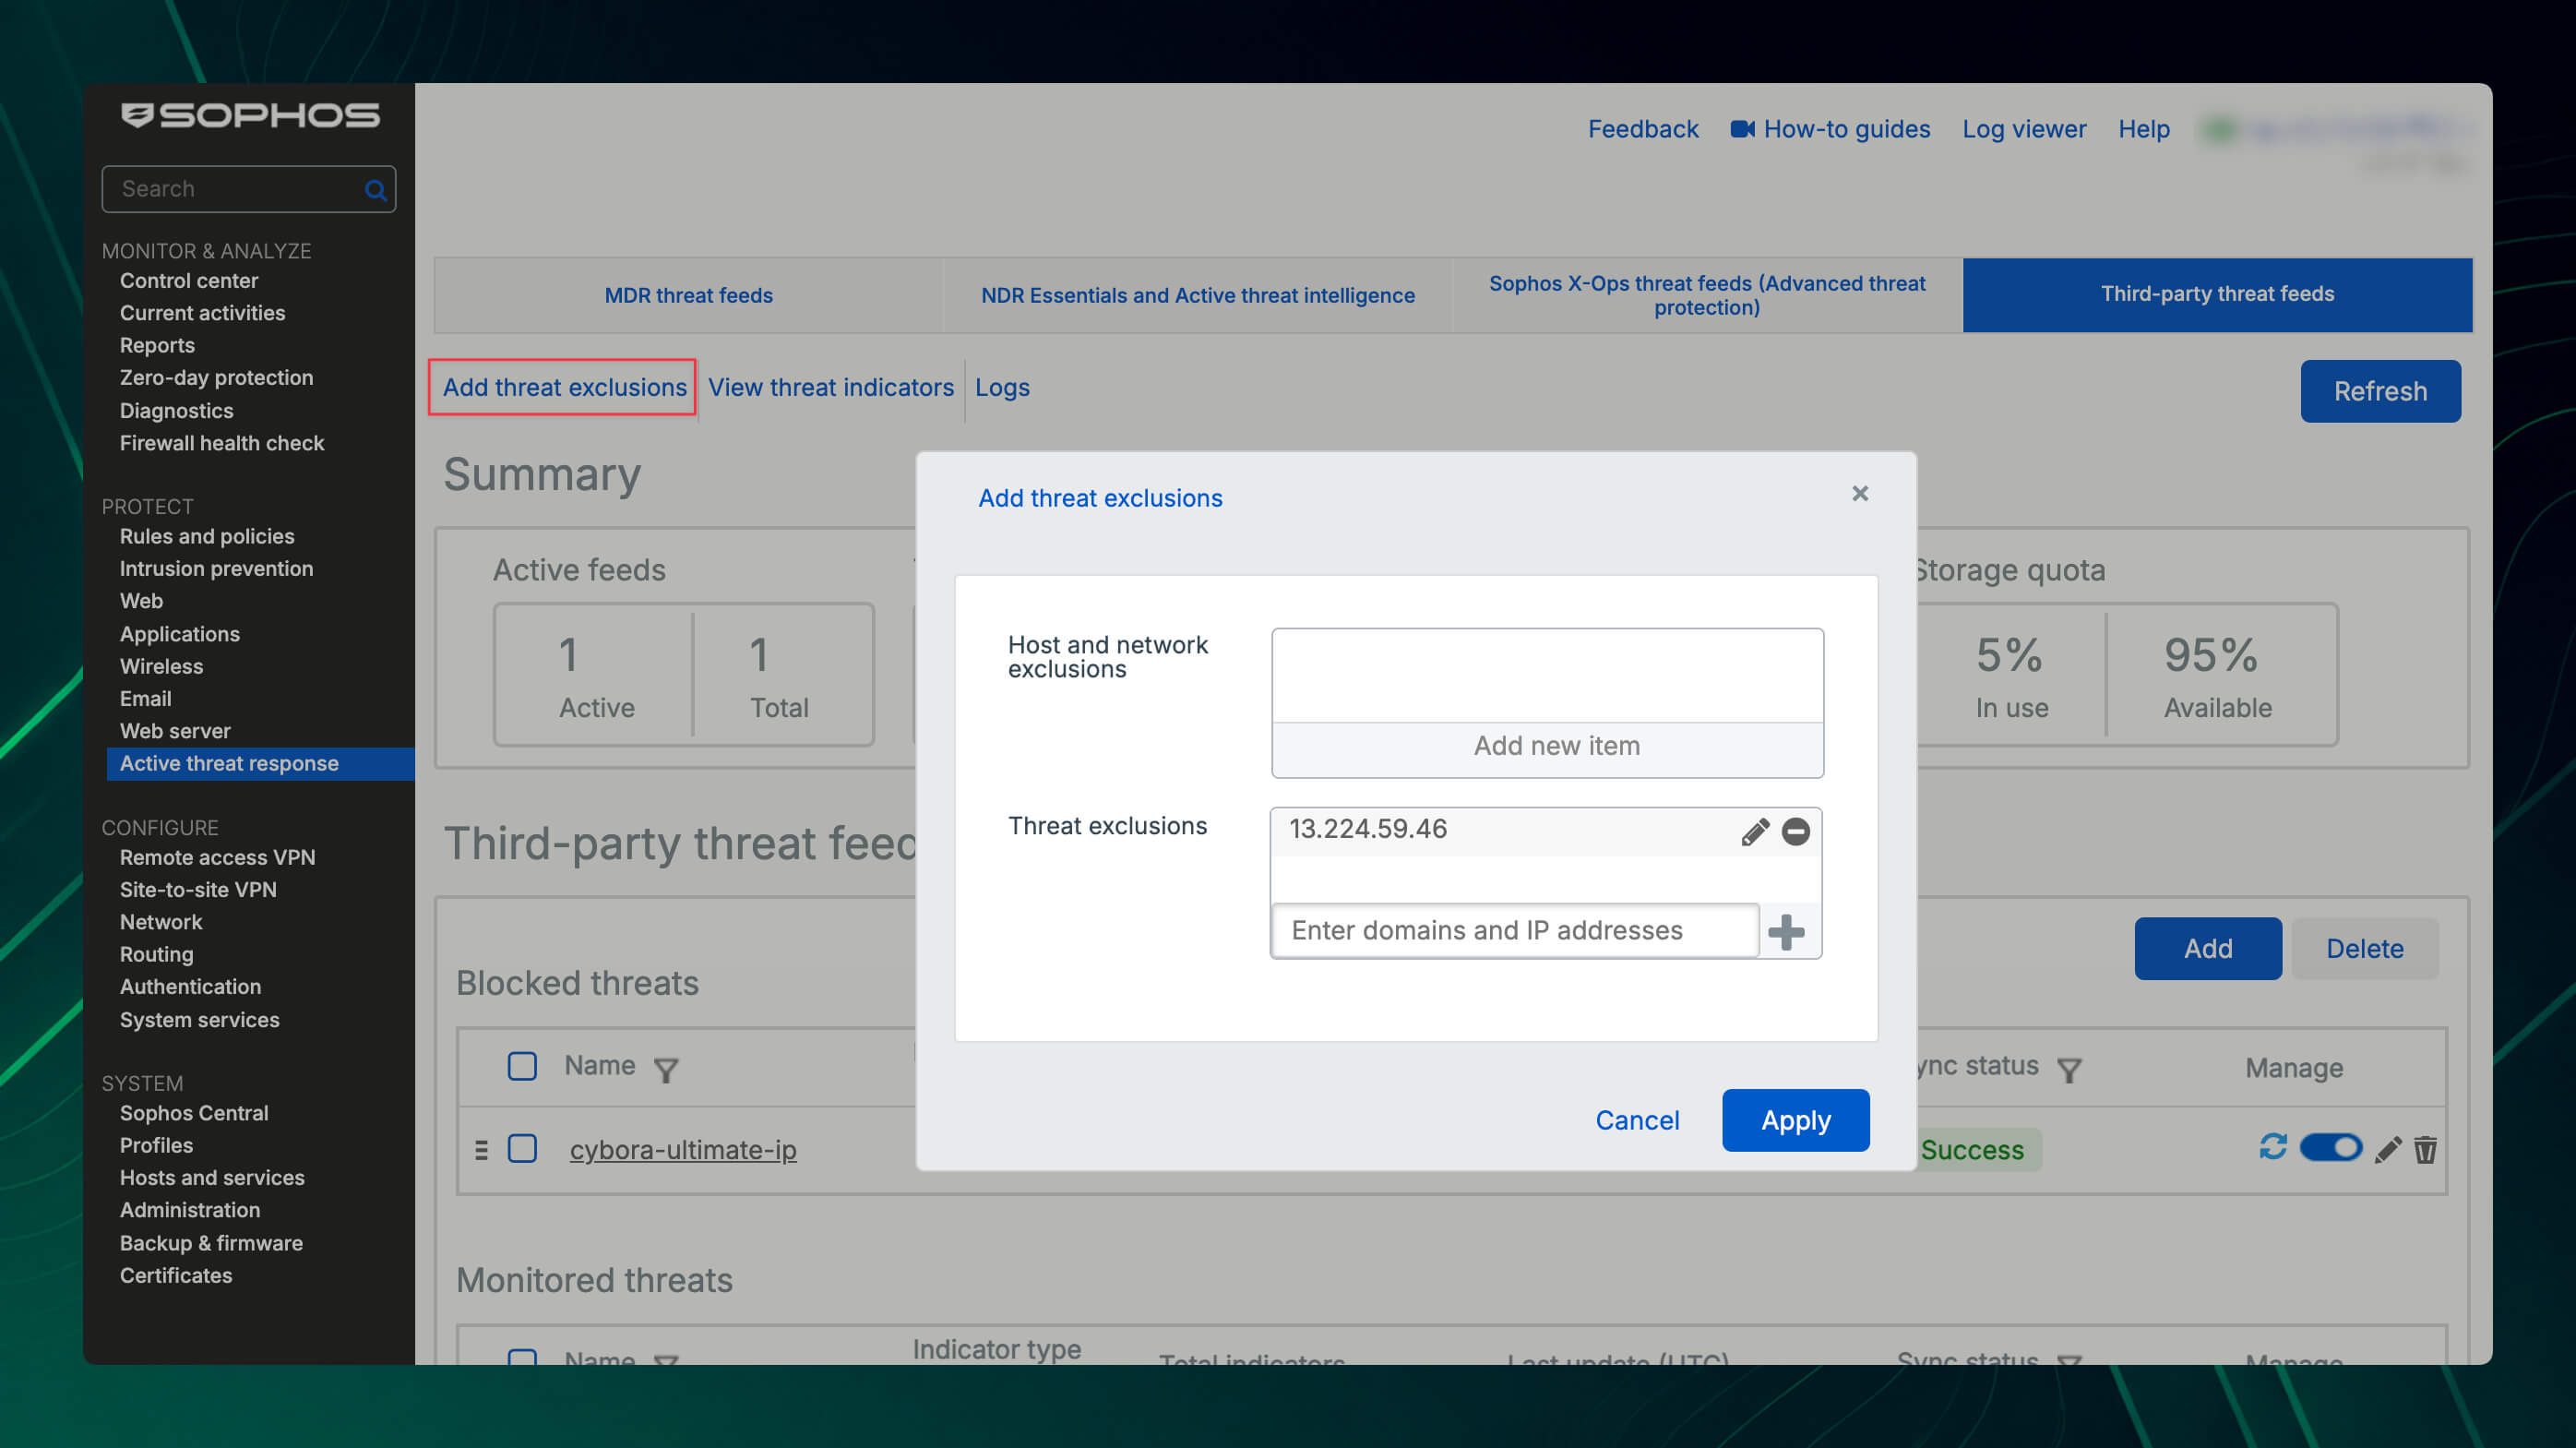Viewport: 2576px width, 1448px height.
Task: Select Third-party threat feeds tab
Action: pos(2217,294)
